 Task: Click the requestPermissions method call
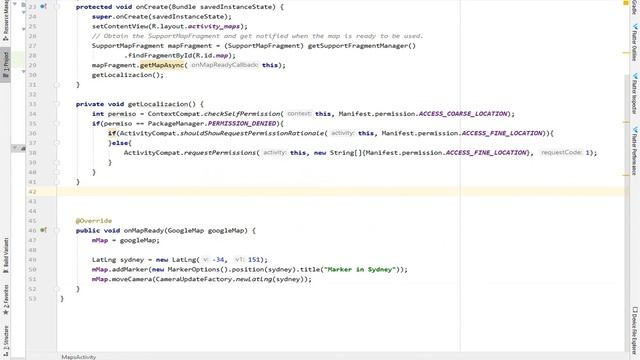[x=220, y=153]
